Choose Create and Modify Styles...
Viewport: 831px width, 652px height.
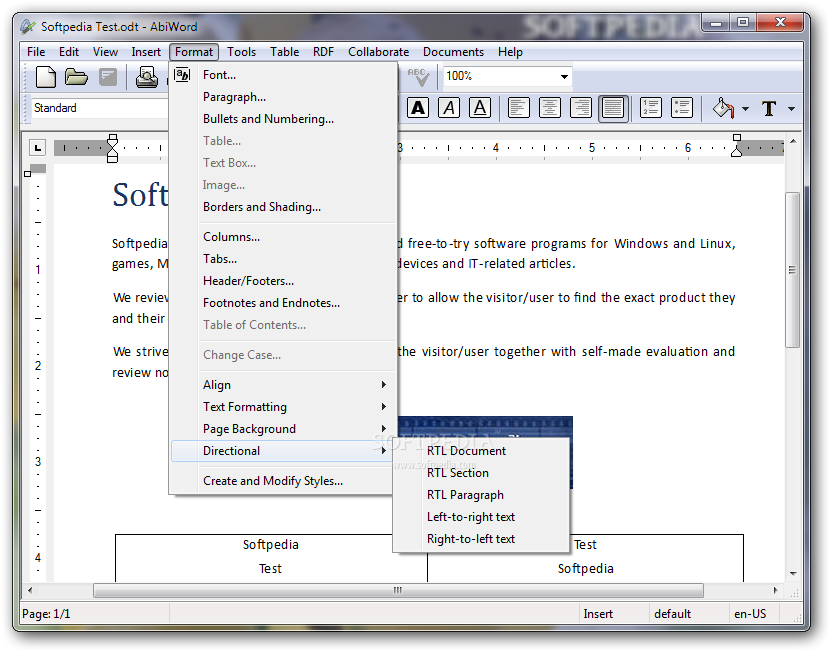pyautogui.click(x=284, y=481)
